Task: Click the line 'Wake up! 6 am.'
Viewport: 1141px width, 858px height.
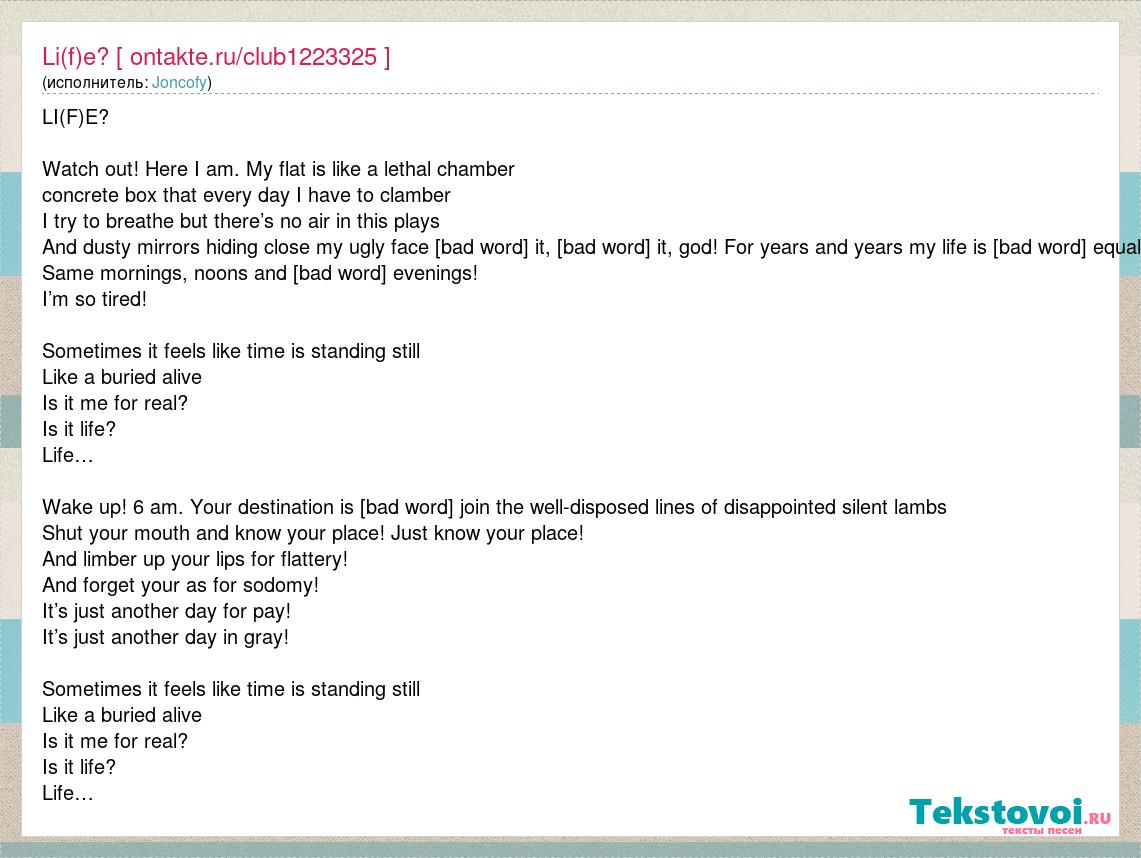Action: tap(494, 507)
